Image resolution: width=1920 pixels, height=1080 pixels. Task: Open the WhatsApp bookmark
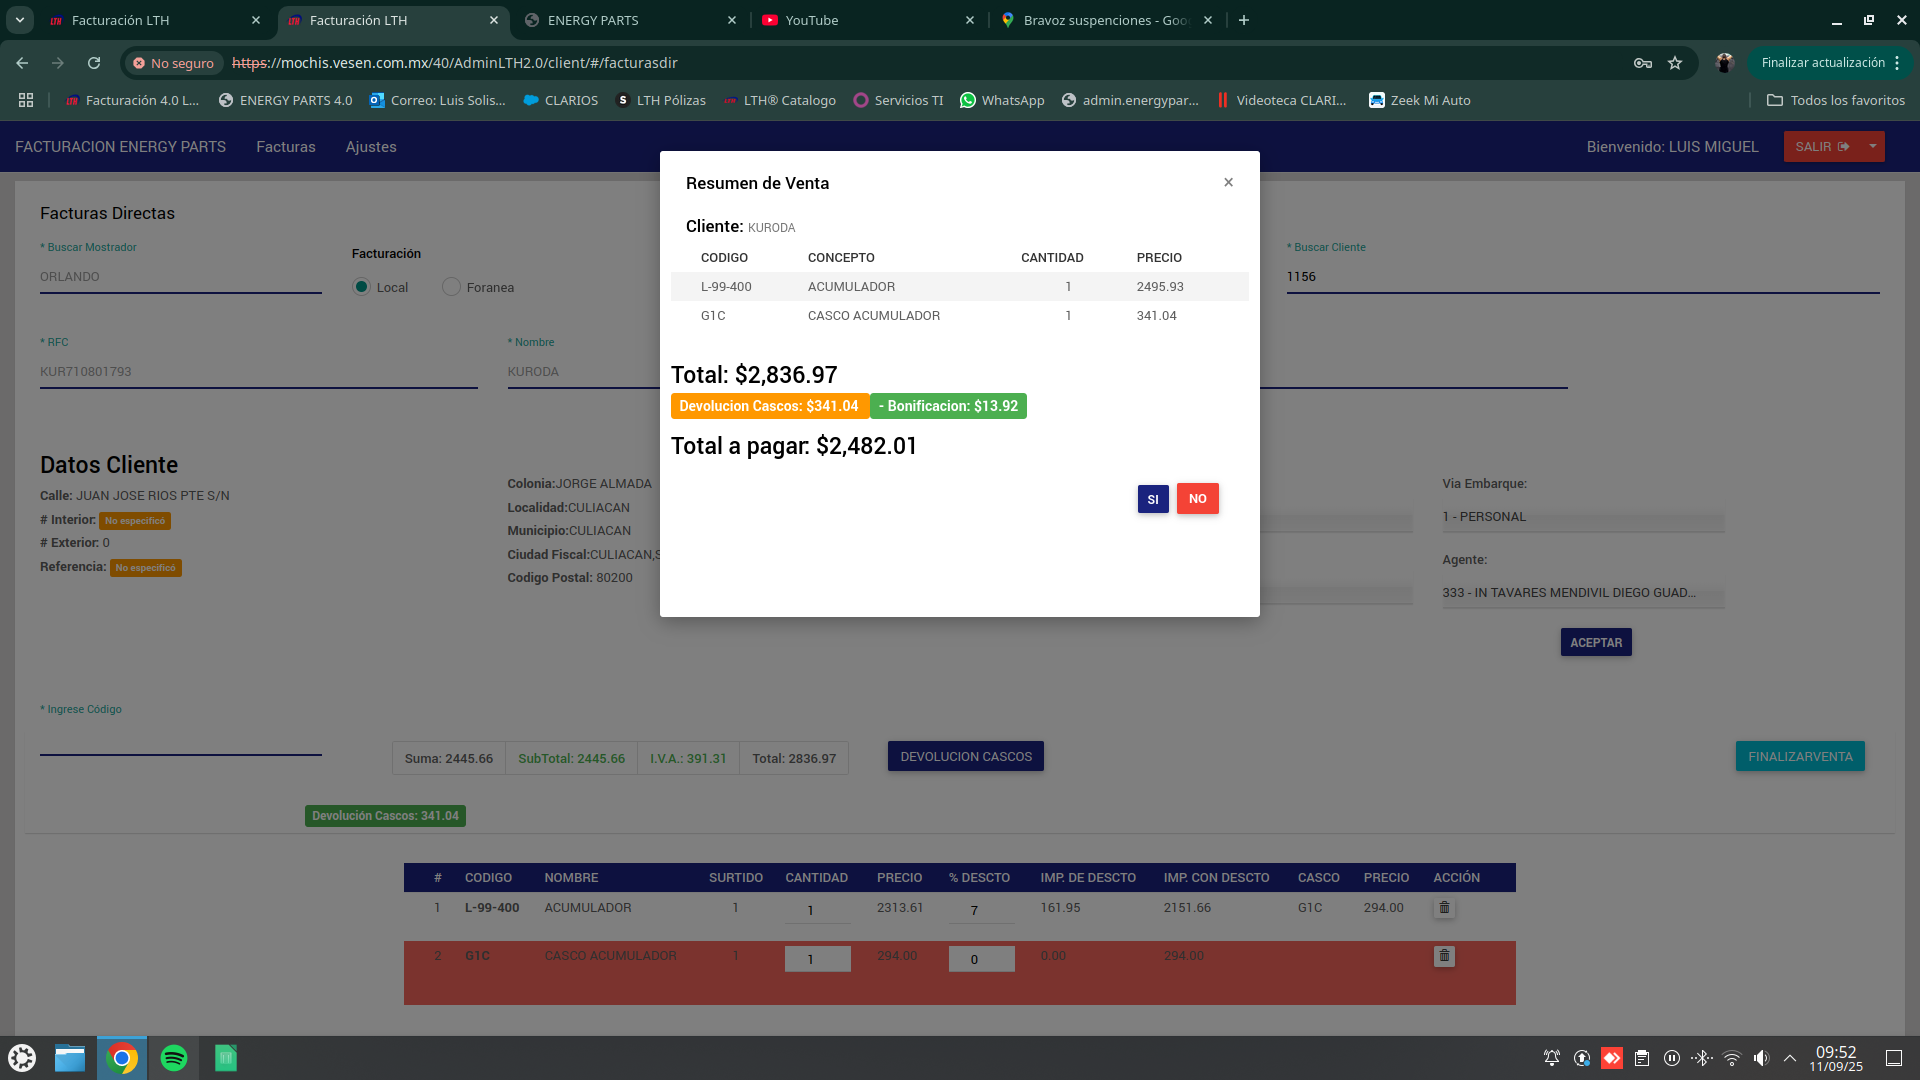tap(1001, 100)
